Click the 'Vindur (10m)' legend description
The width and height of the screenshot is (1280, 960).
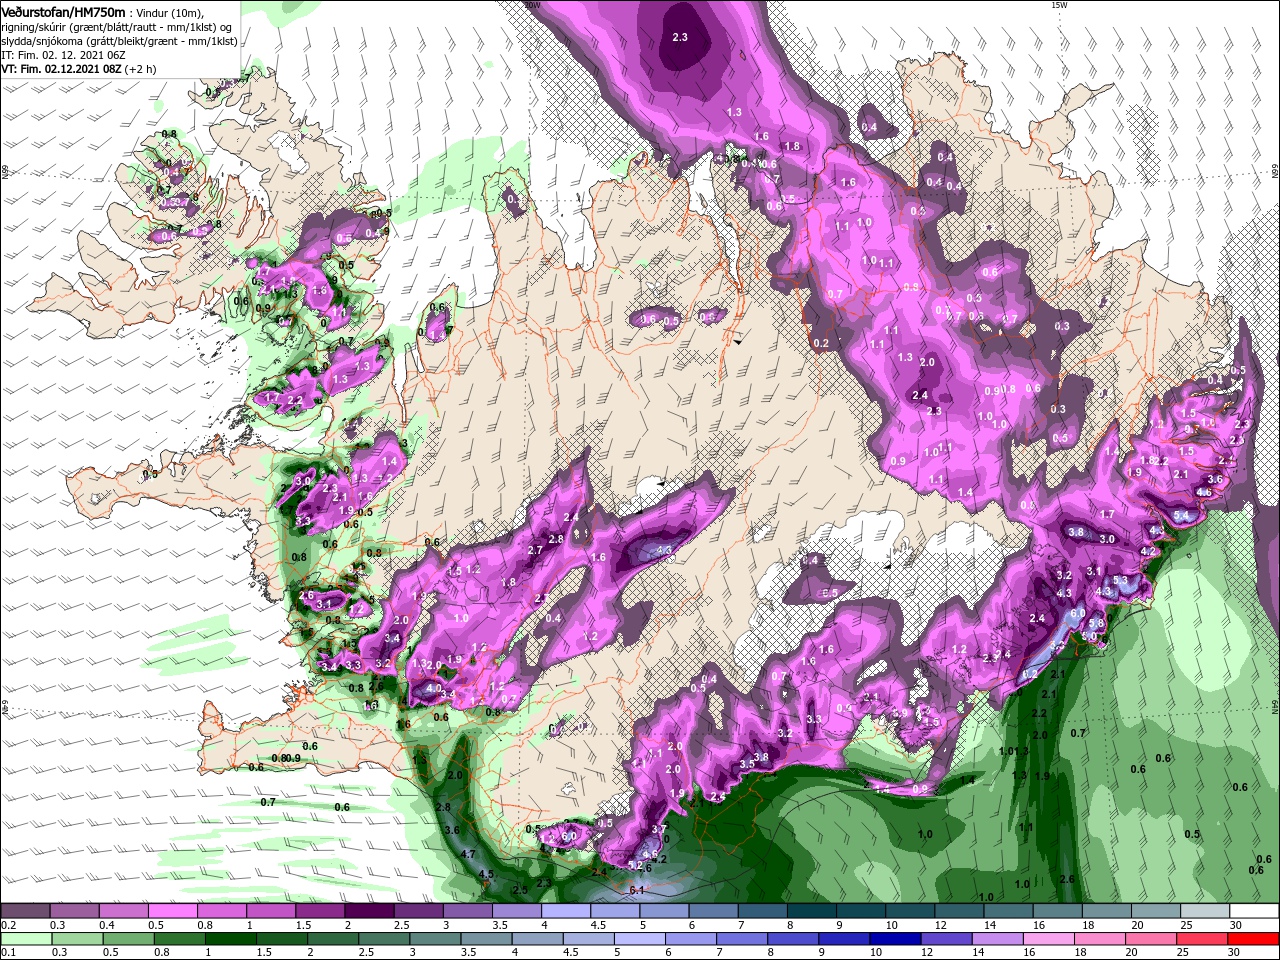coord(169,12)
